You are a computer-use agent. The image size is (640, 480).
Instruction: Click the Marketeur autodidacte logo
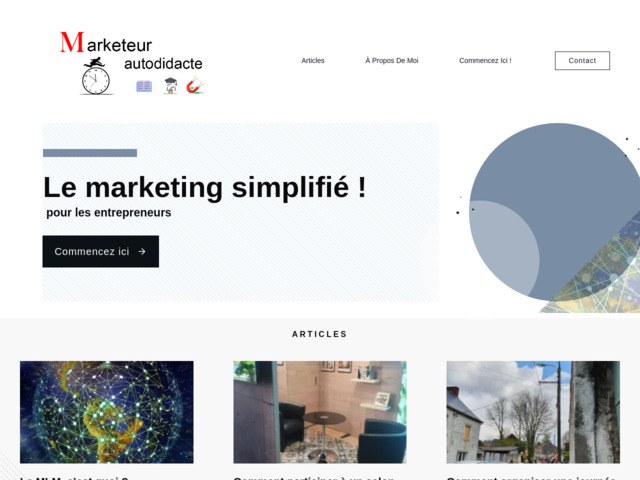click(131, 62)
